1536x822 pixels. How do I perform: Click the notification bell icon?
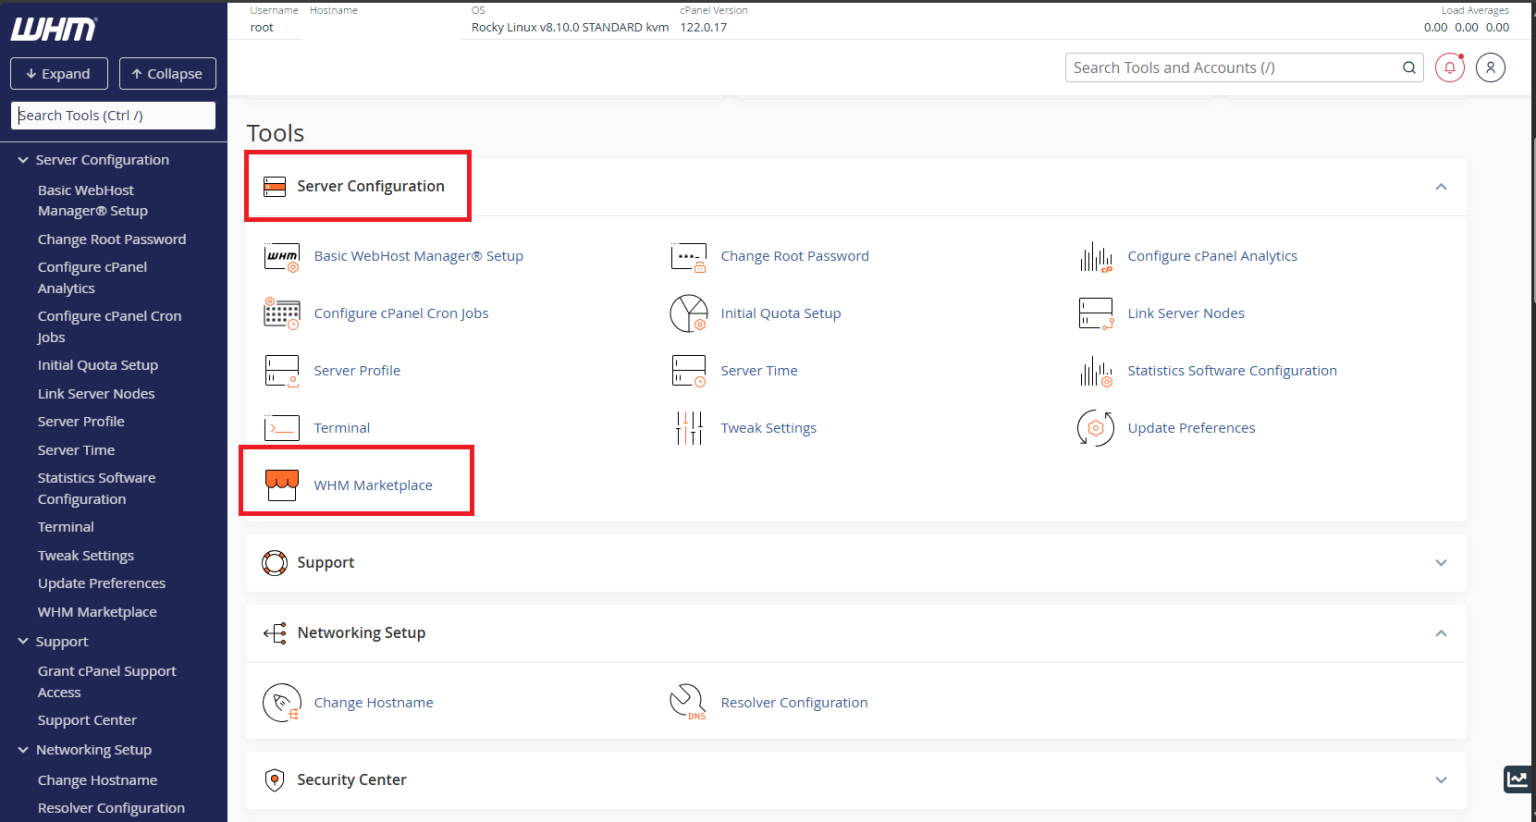click(1449, 67)
